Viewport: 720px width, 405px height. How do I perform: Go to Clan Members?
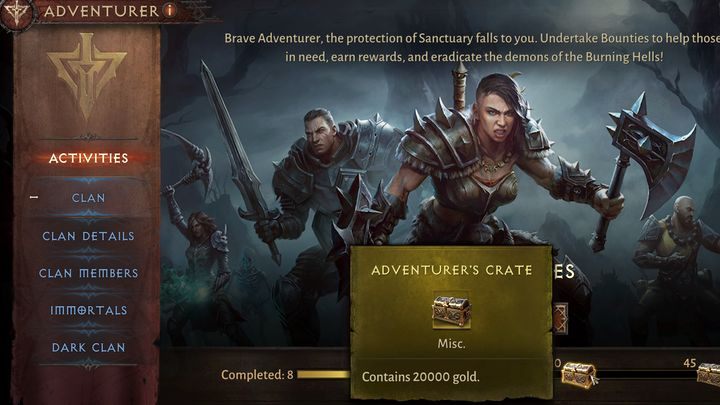(x=88, y=273)
